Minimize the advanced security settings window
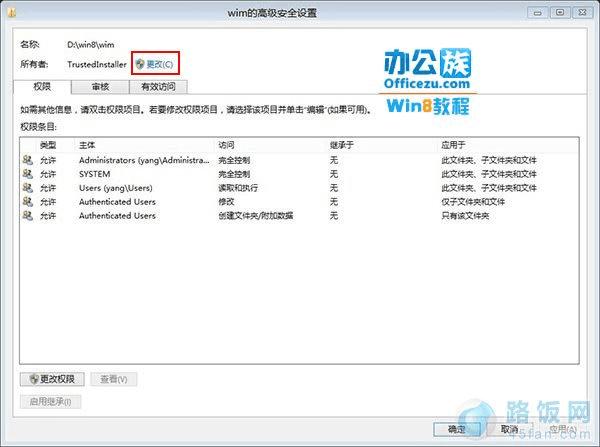The image size is (600, 447). [537, 13]
